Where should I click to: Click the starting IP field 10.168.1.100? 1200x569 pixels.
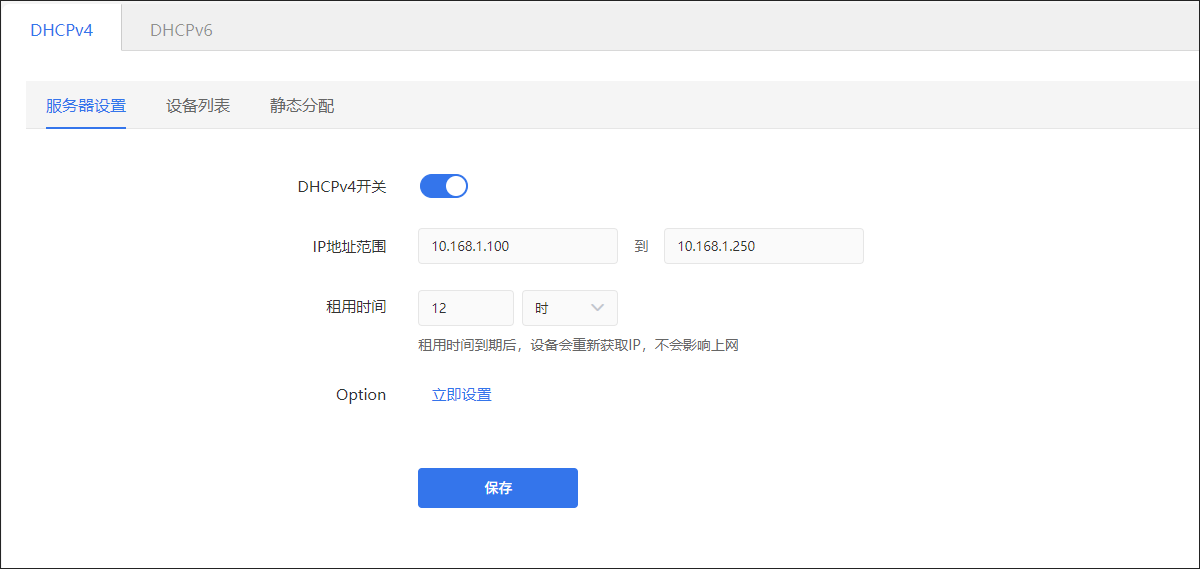click(x=517, y=246)
